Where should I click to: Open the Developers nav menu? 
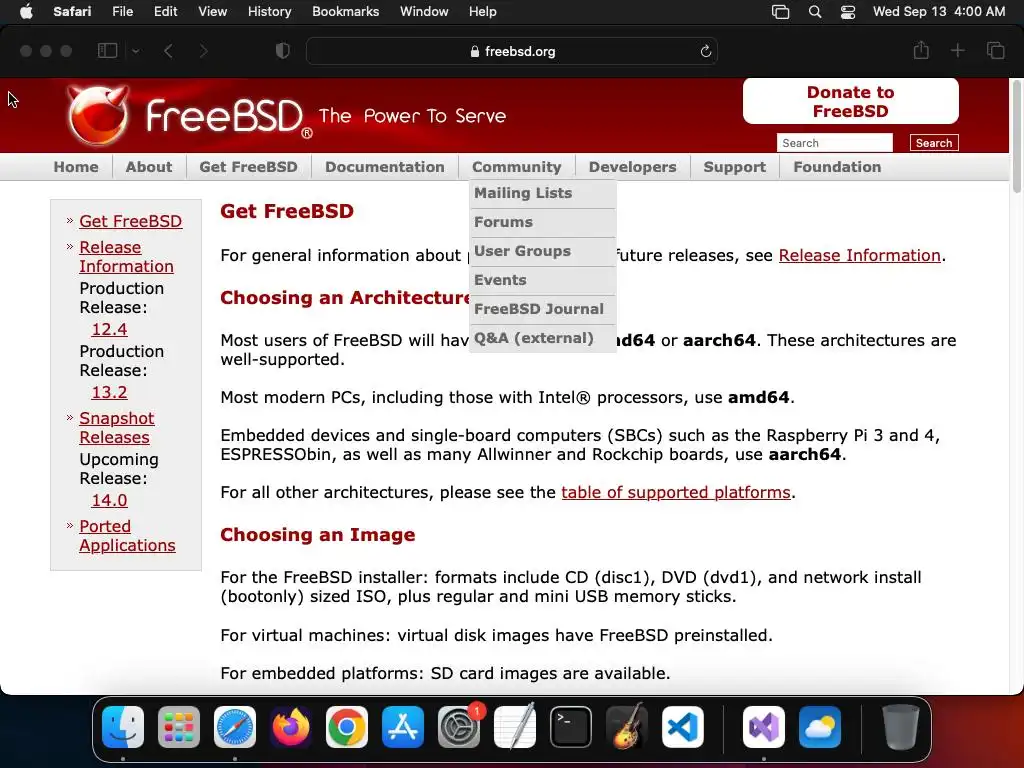(632, 167)
